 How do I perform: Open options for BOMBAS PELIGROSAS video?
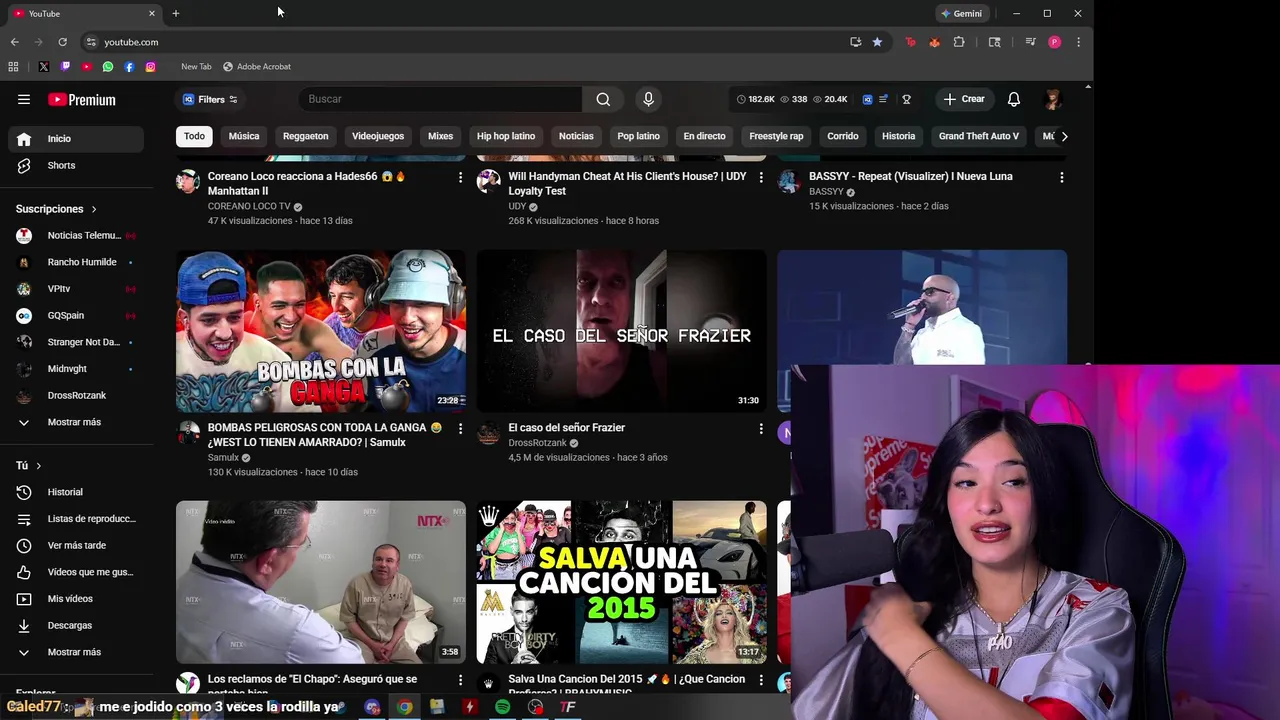coord(460,428)
